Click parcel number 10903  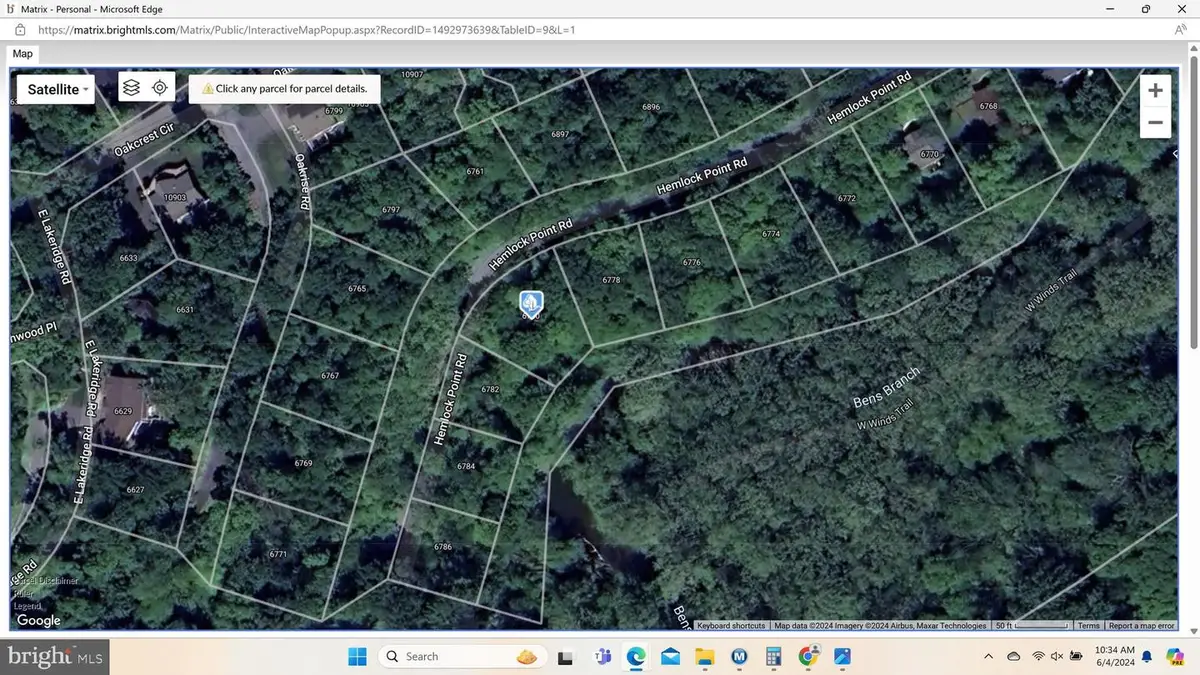click(x=175, y=198)
